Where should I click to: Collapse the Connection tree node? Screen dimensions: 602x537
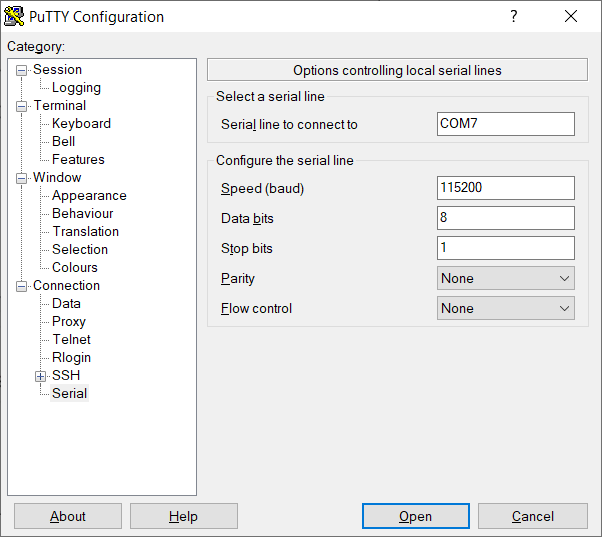click(x=23, y=286)
